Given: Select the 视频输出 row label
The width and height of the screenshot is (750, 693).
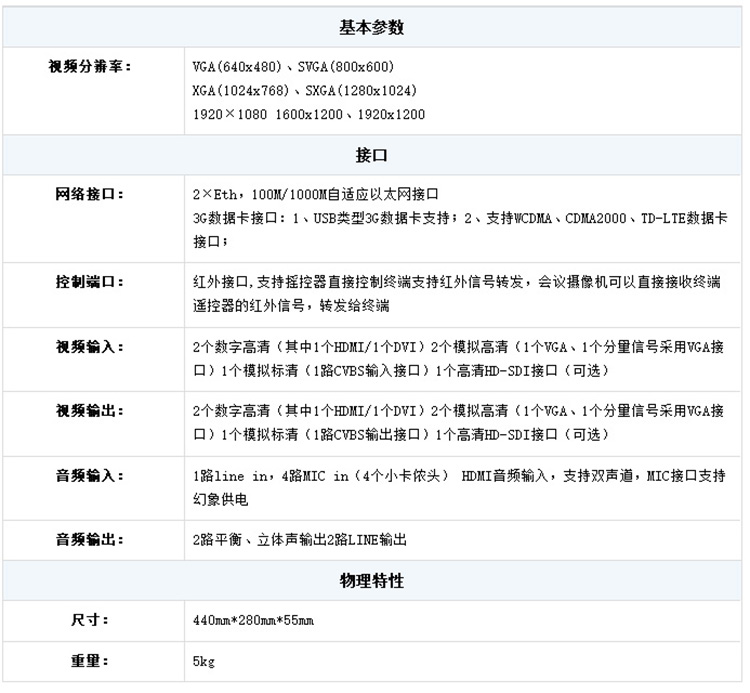Looking at the screenshot, I should coord(90,410).
